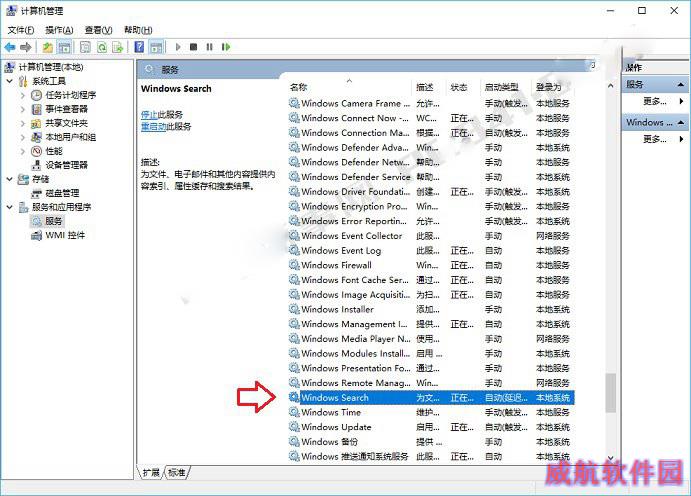This screenshot has height=496, width=691.
Task: Expand the 共享文件夹 tree node
Action: coord(23,123)
